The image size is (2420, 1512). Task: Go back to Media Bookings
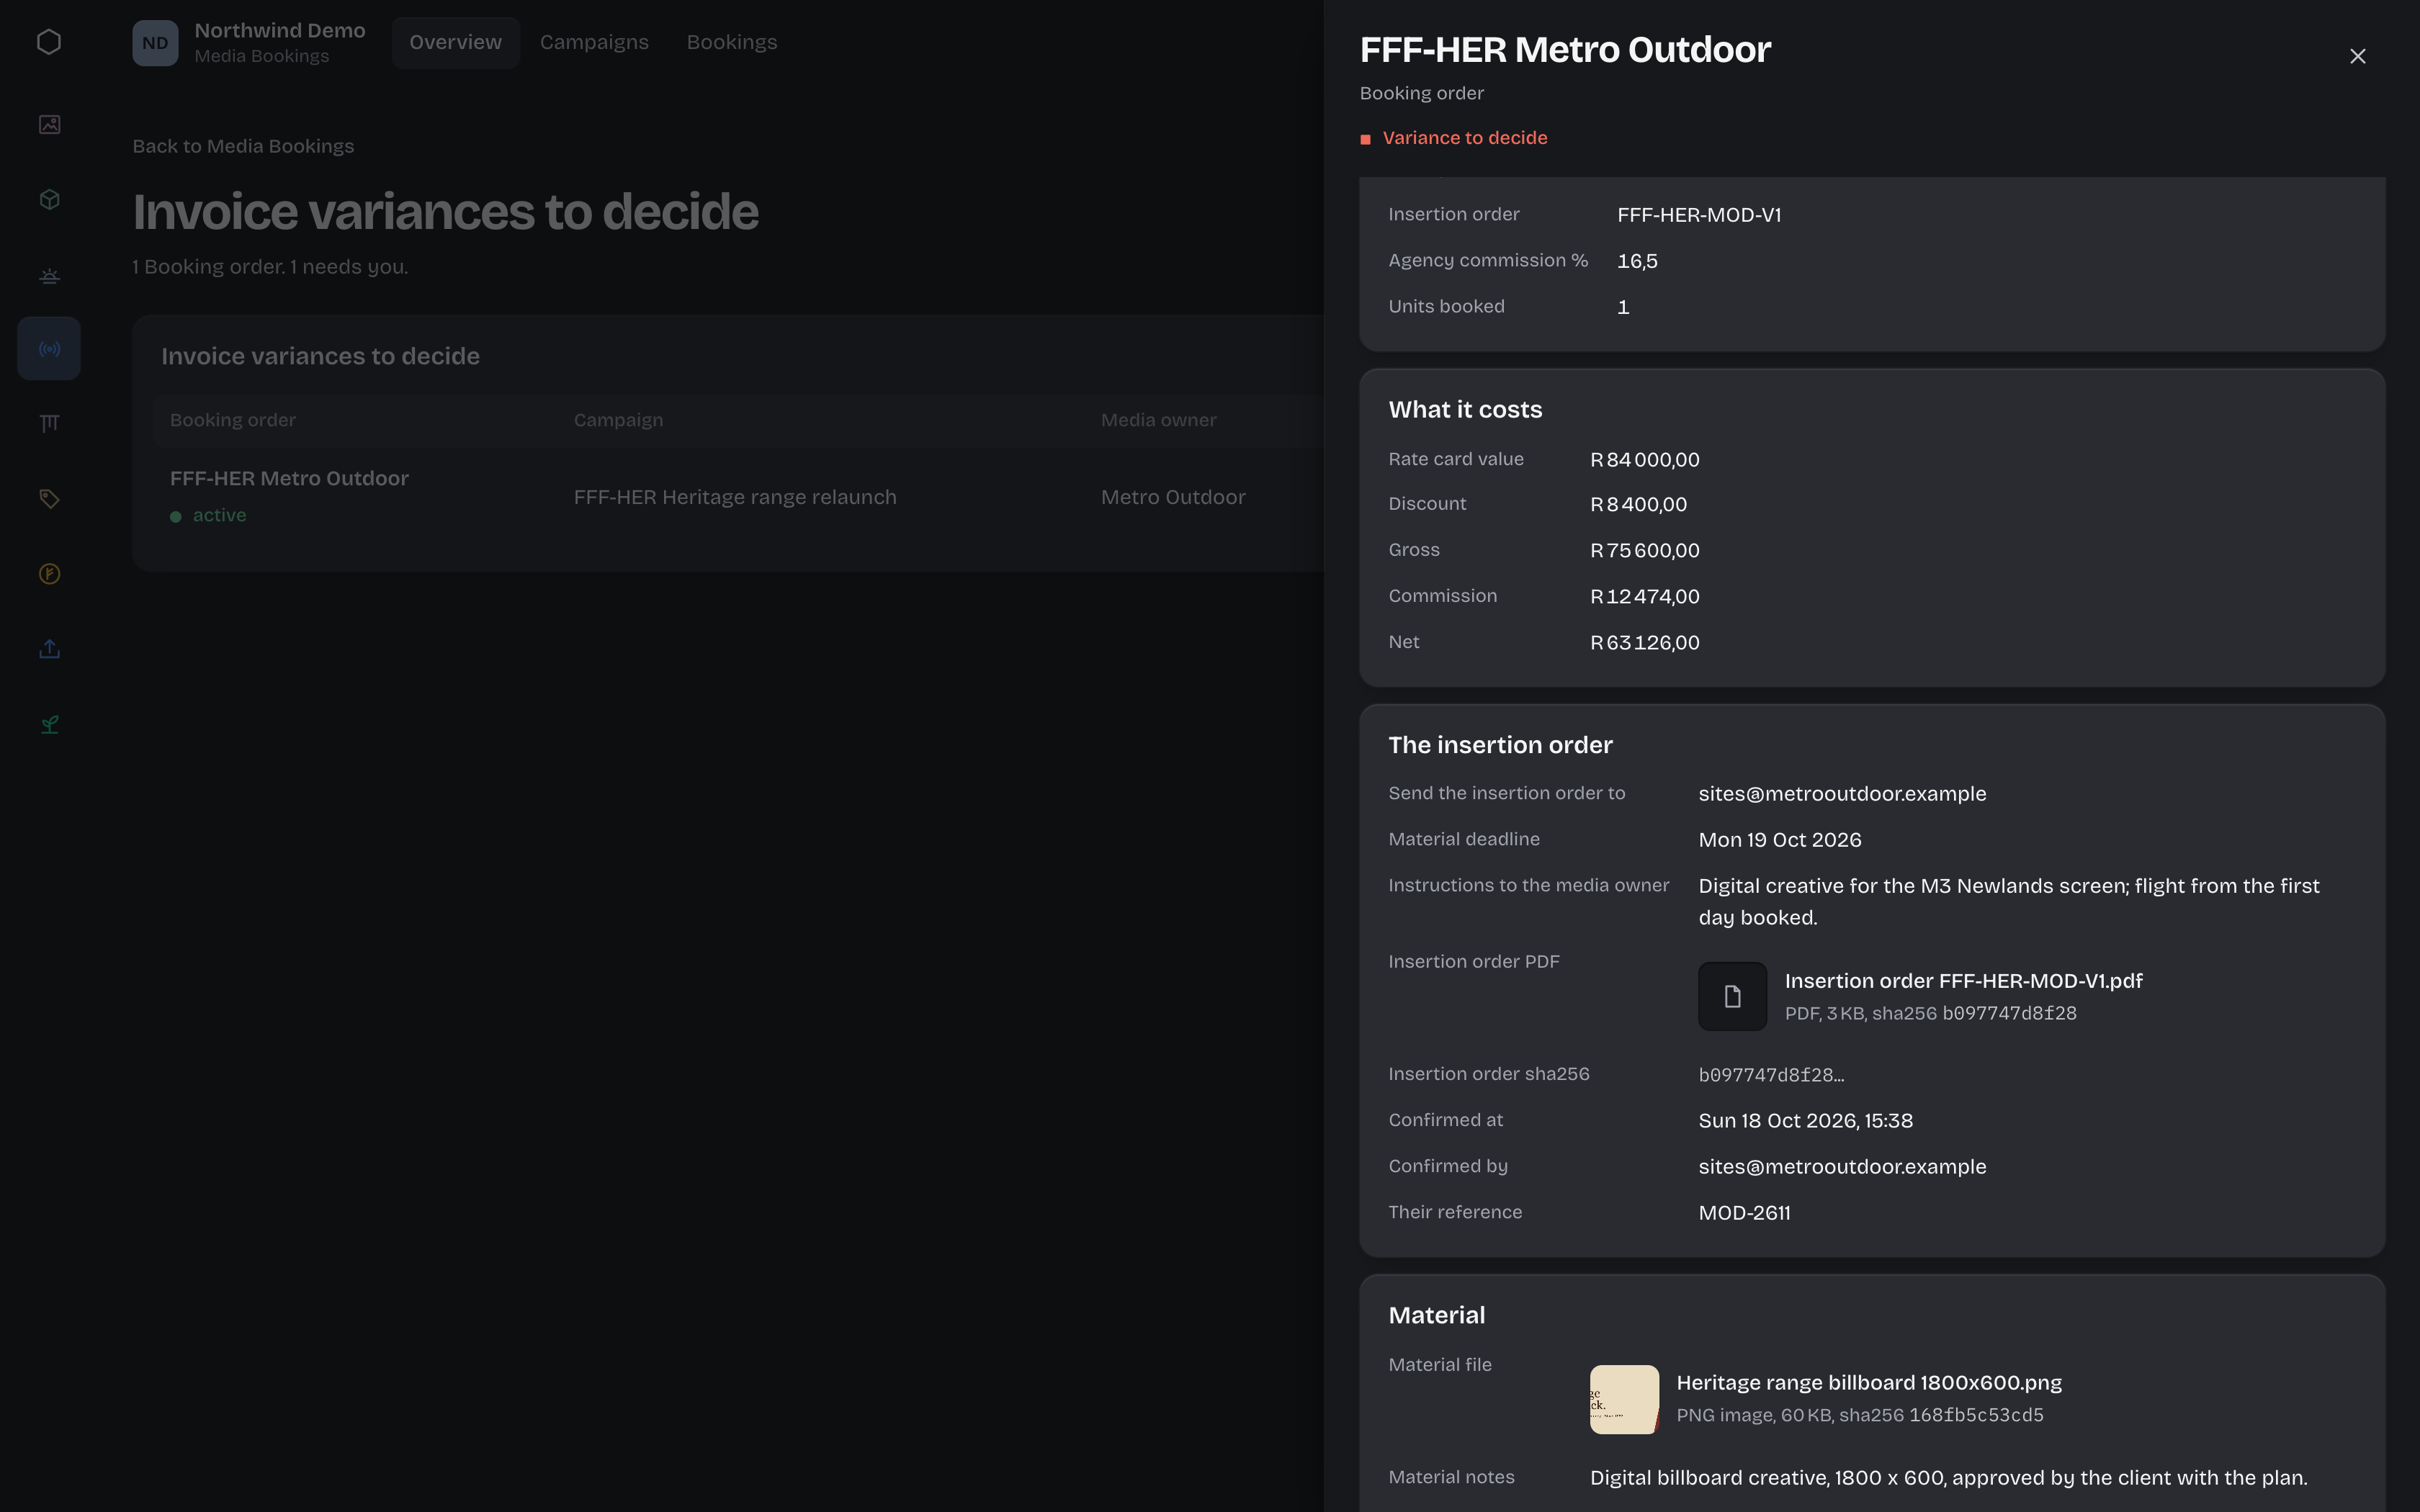pyautogui.click(x=243, y=146)
